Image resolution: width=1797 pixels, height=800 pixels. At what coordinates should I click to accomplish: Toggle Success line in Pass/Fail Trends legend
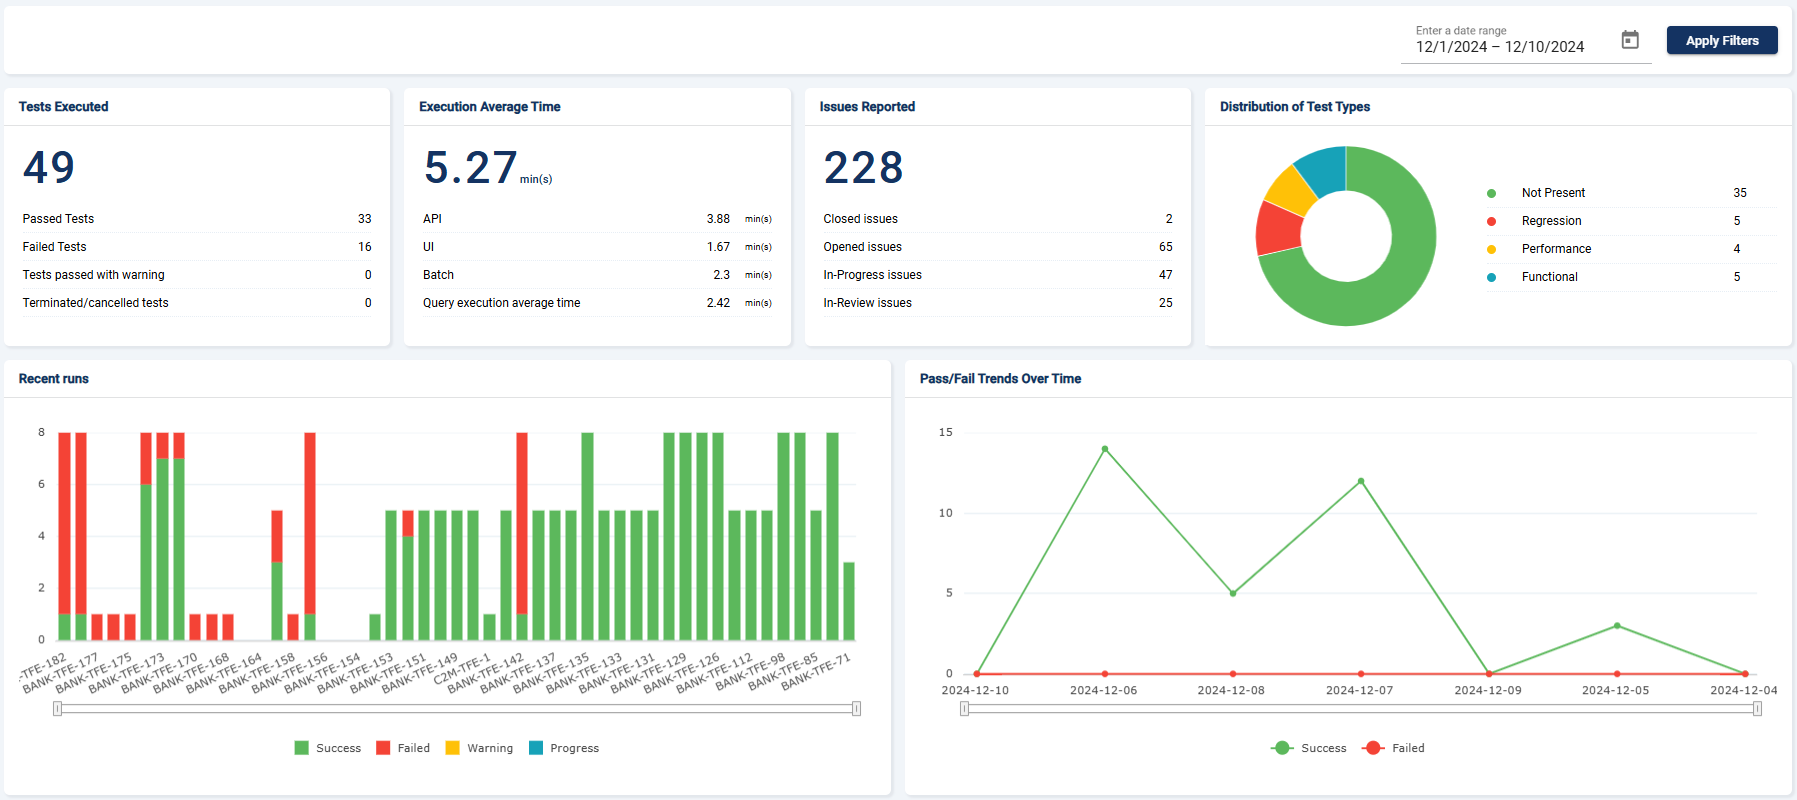[1309, 748]
